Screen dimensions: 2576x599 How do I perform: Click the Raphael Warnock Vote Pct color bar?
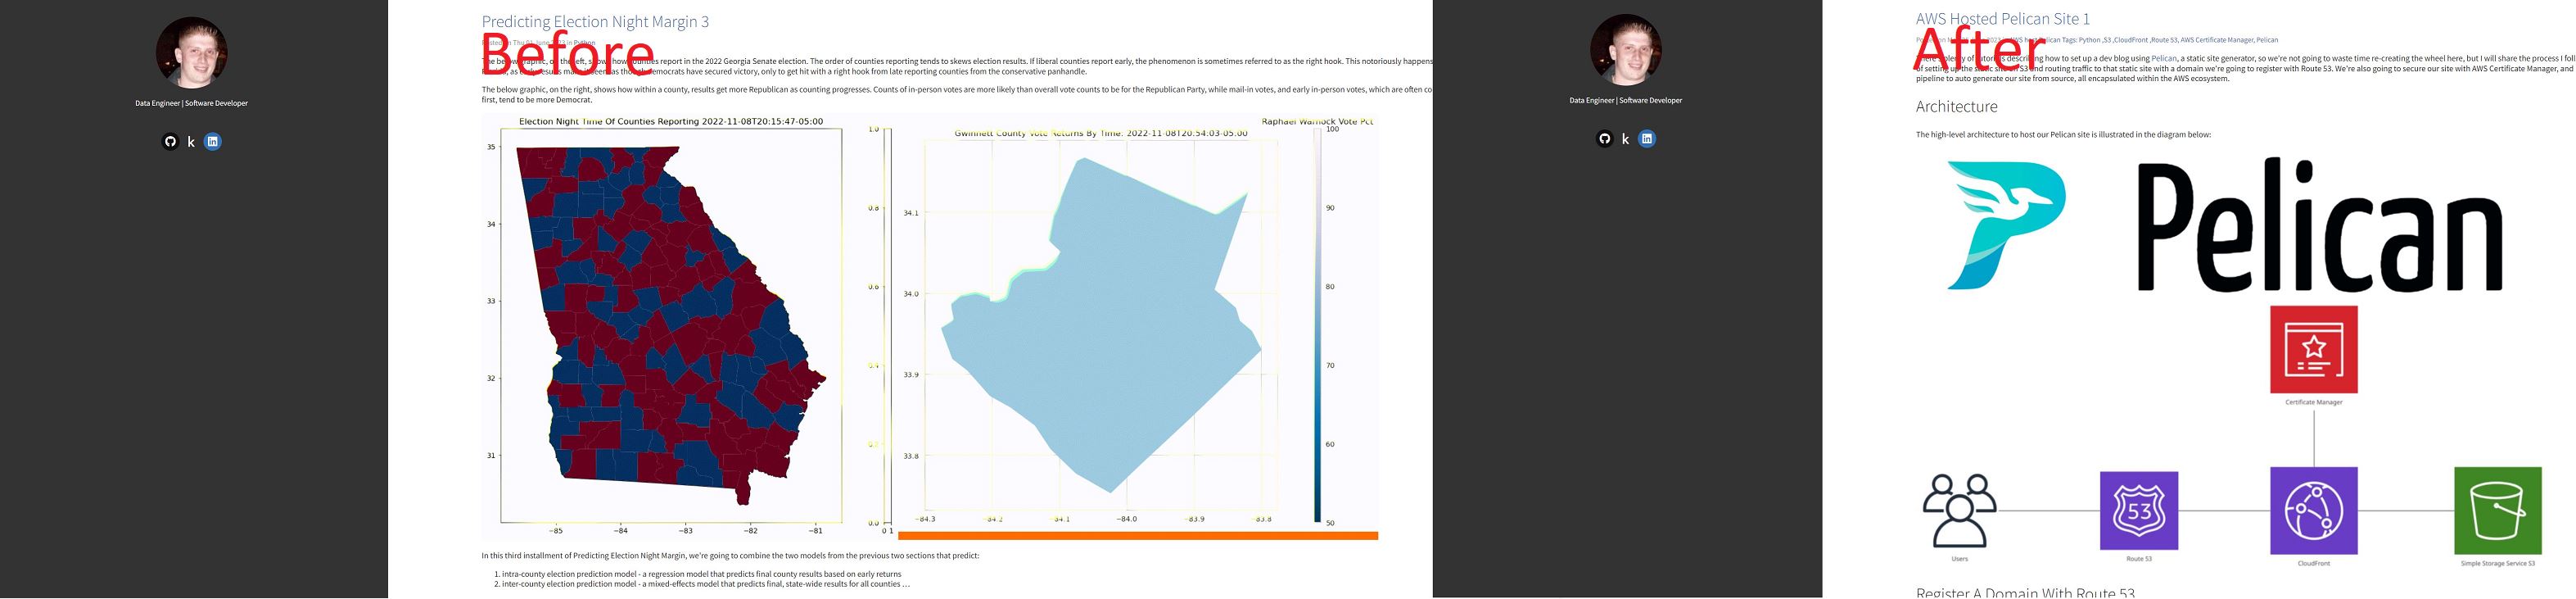point(1318,325)
